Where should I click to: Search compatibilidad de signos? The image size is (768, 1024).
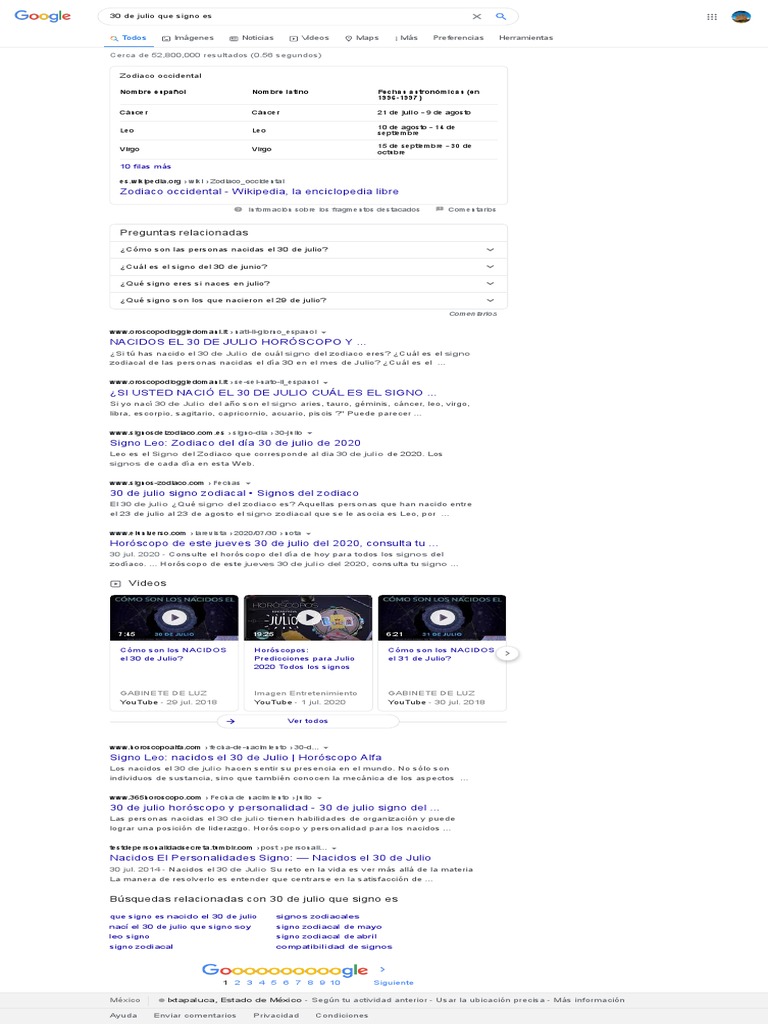(x=334, y=947)
